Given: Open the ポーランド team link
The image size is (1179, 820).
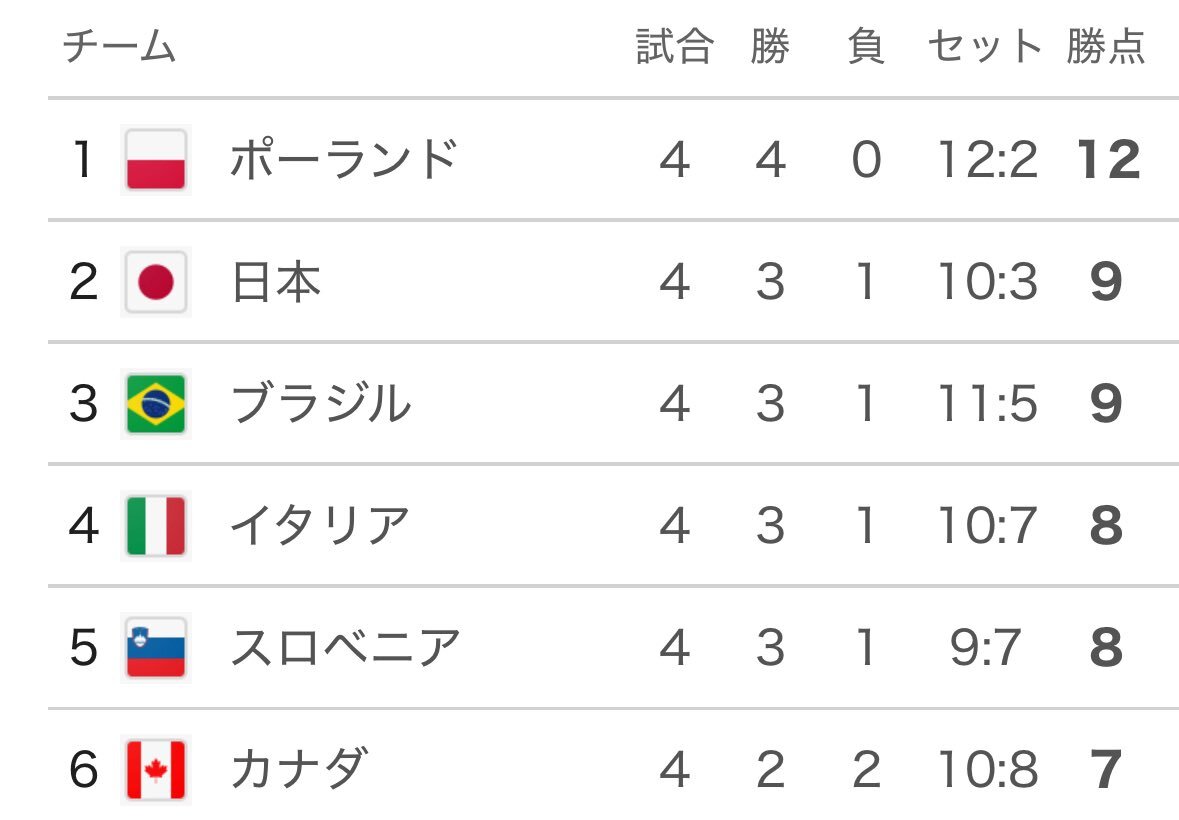Looking at the screenshot, I should [344, 159].
